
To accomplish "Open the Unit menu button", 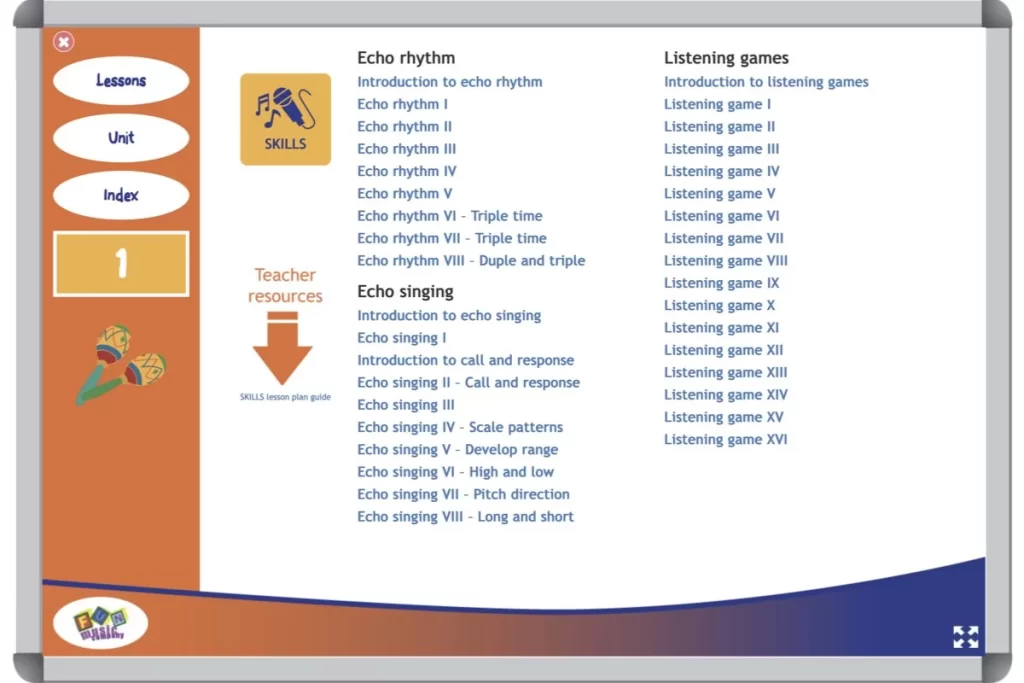I will tap(121, 138).
